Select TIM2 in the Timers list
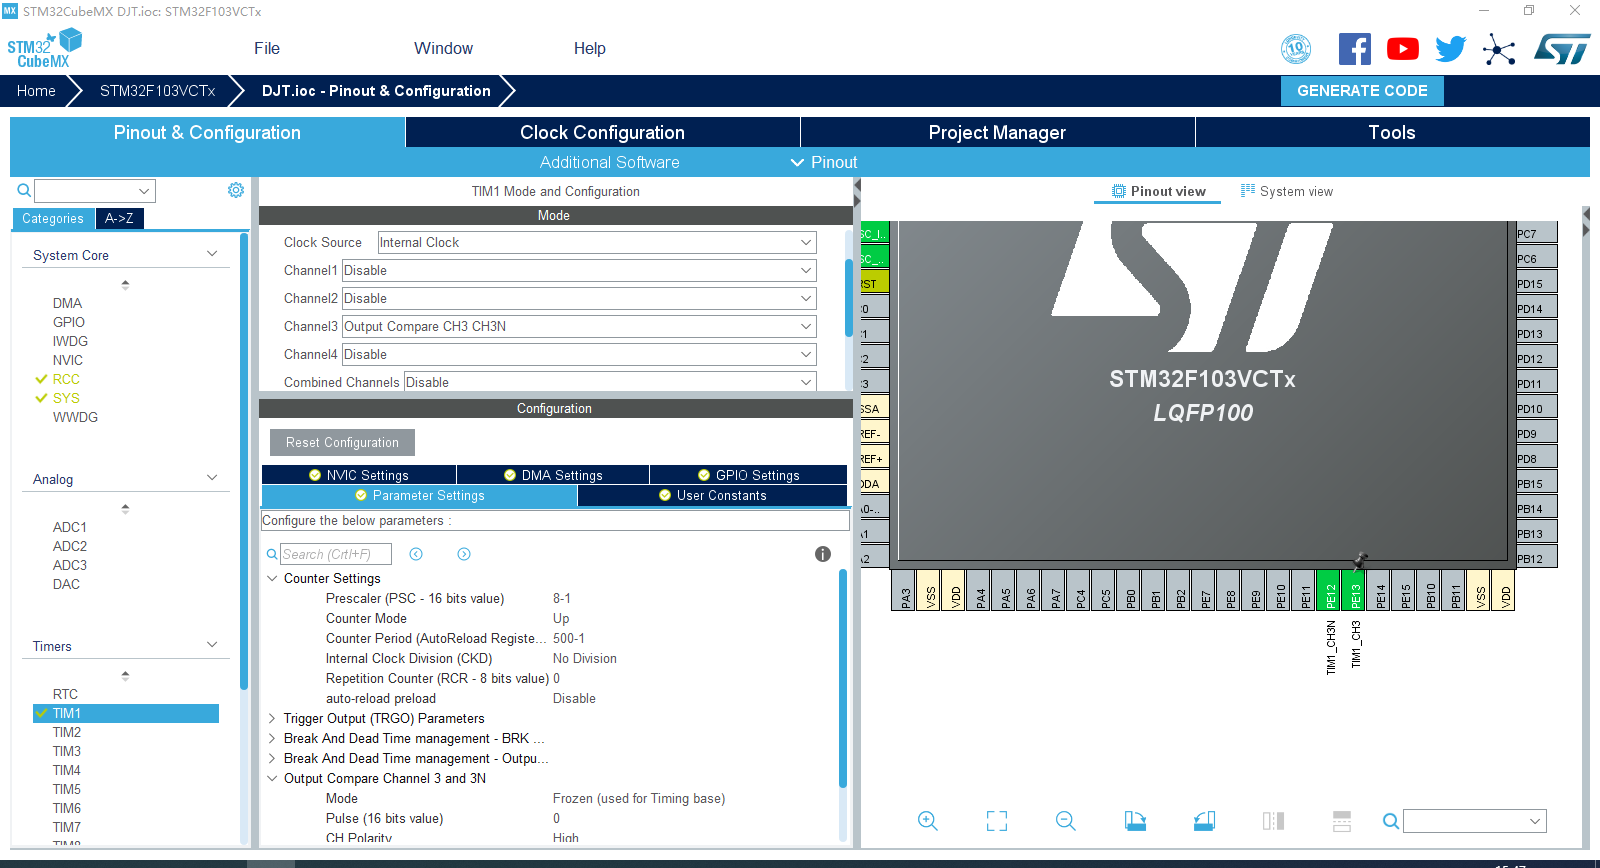Screen dimensions: 1600x868 [x=67, y=732]
